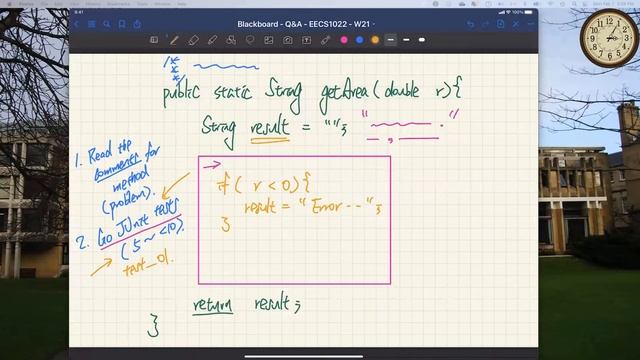Bookmark this page with the bookmark icon
Screen dimensions: 640x360
(x=122, y=24)
